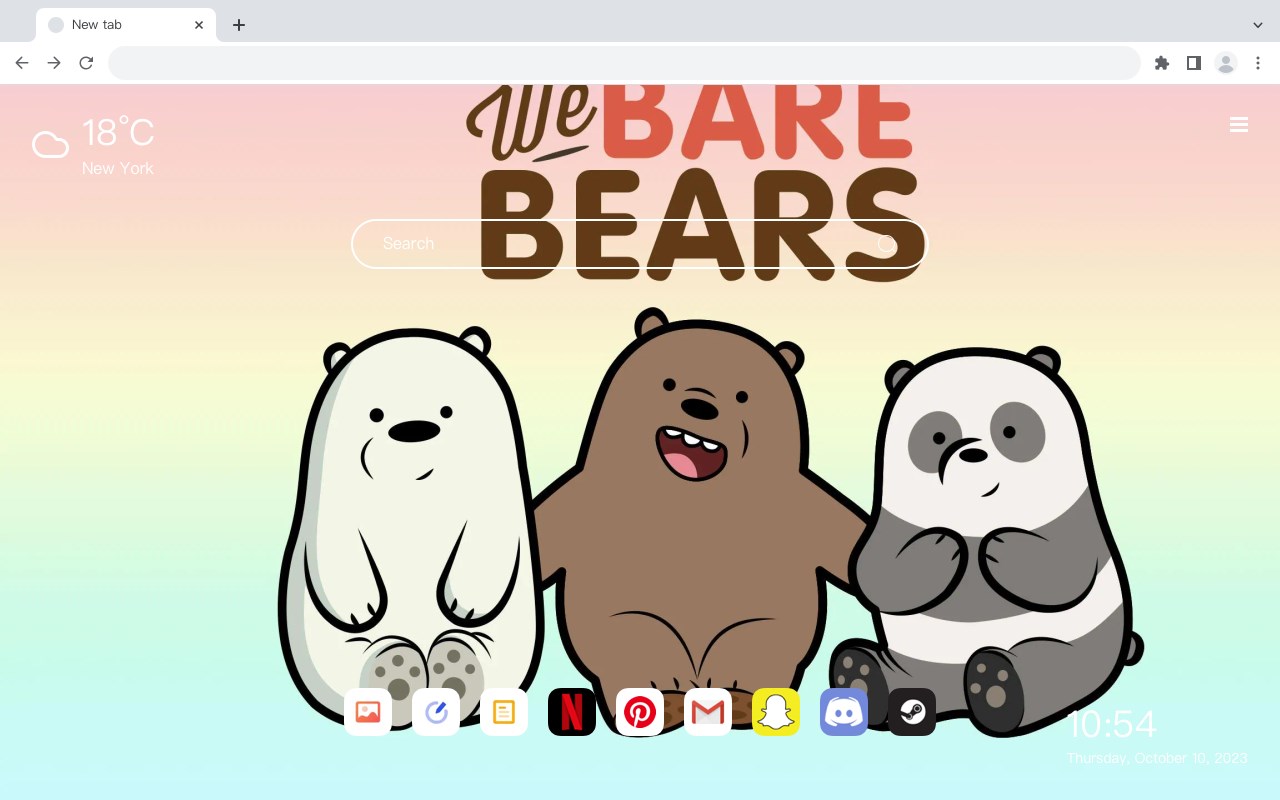Open the Gmail shortcut

(x=708, y=712)
